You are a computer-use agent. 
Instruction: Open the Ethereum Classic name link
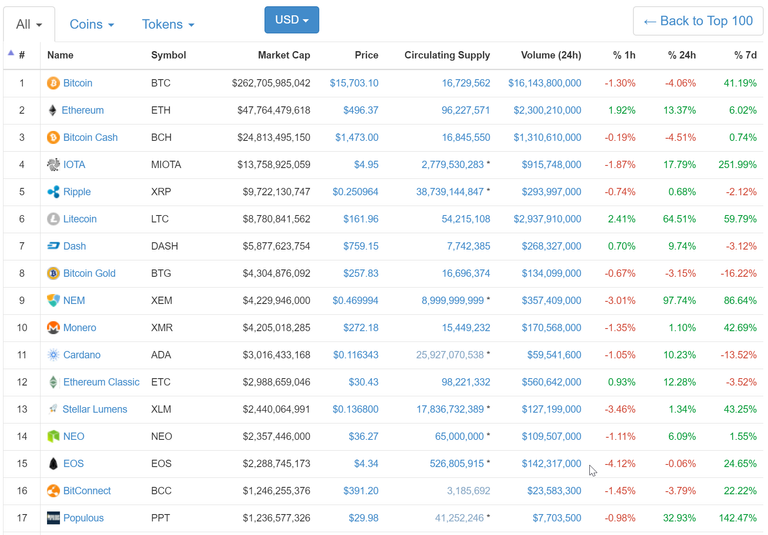pyautogui.click(x=101, y=382)
